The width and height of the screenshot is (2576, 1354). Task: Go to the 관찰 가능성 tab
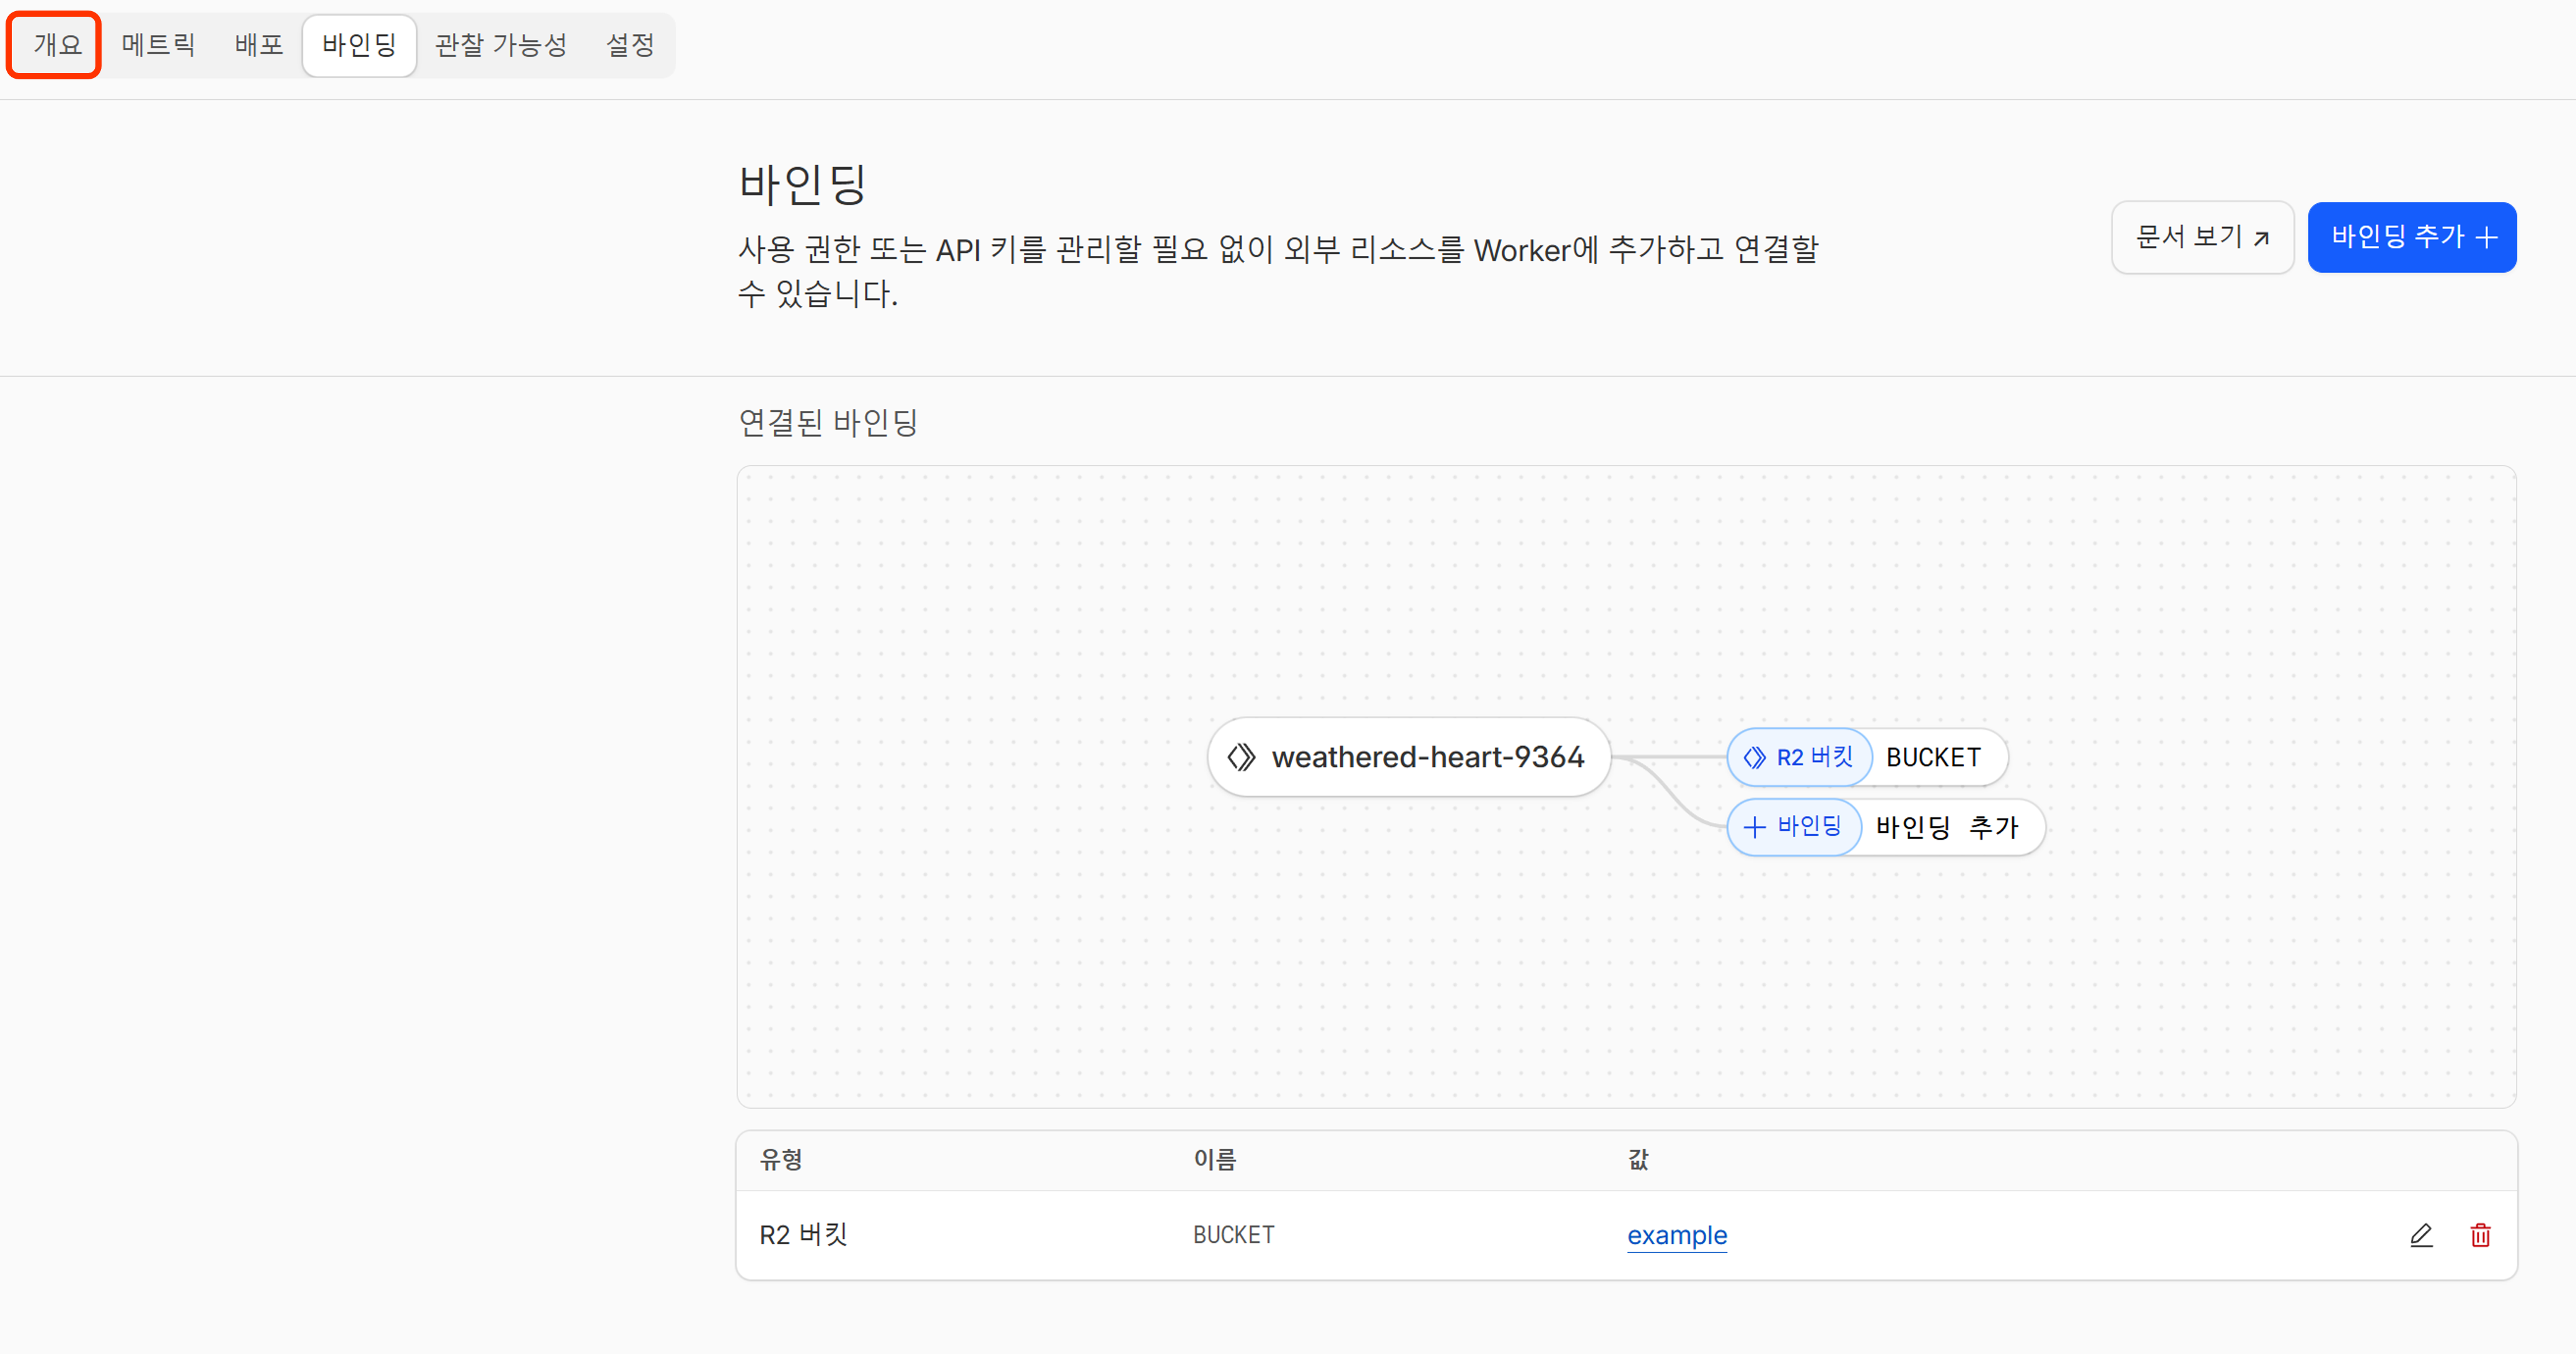[501, 45]
